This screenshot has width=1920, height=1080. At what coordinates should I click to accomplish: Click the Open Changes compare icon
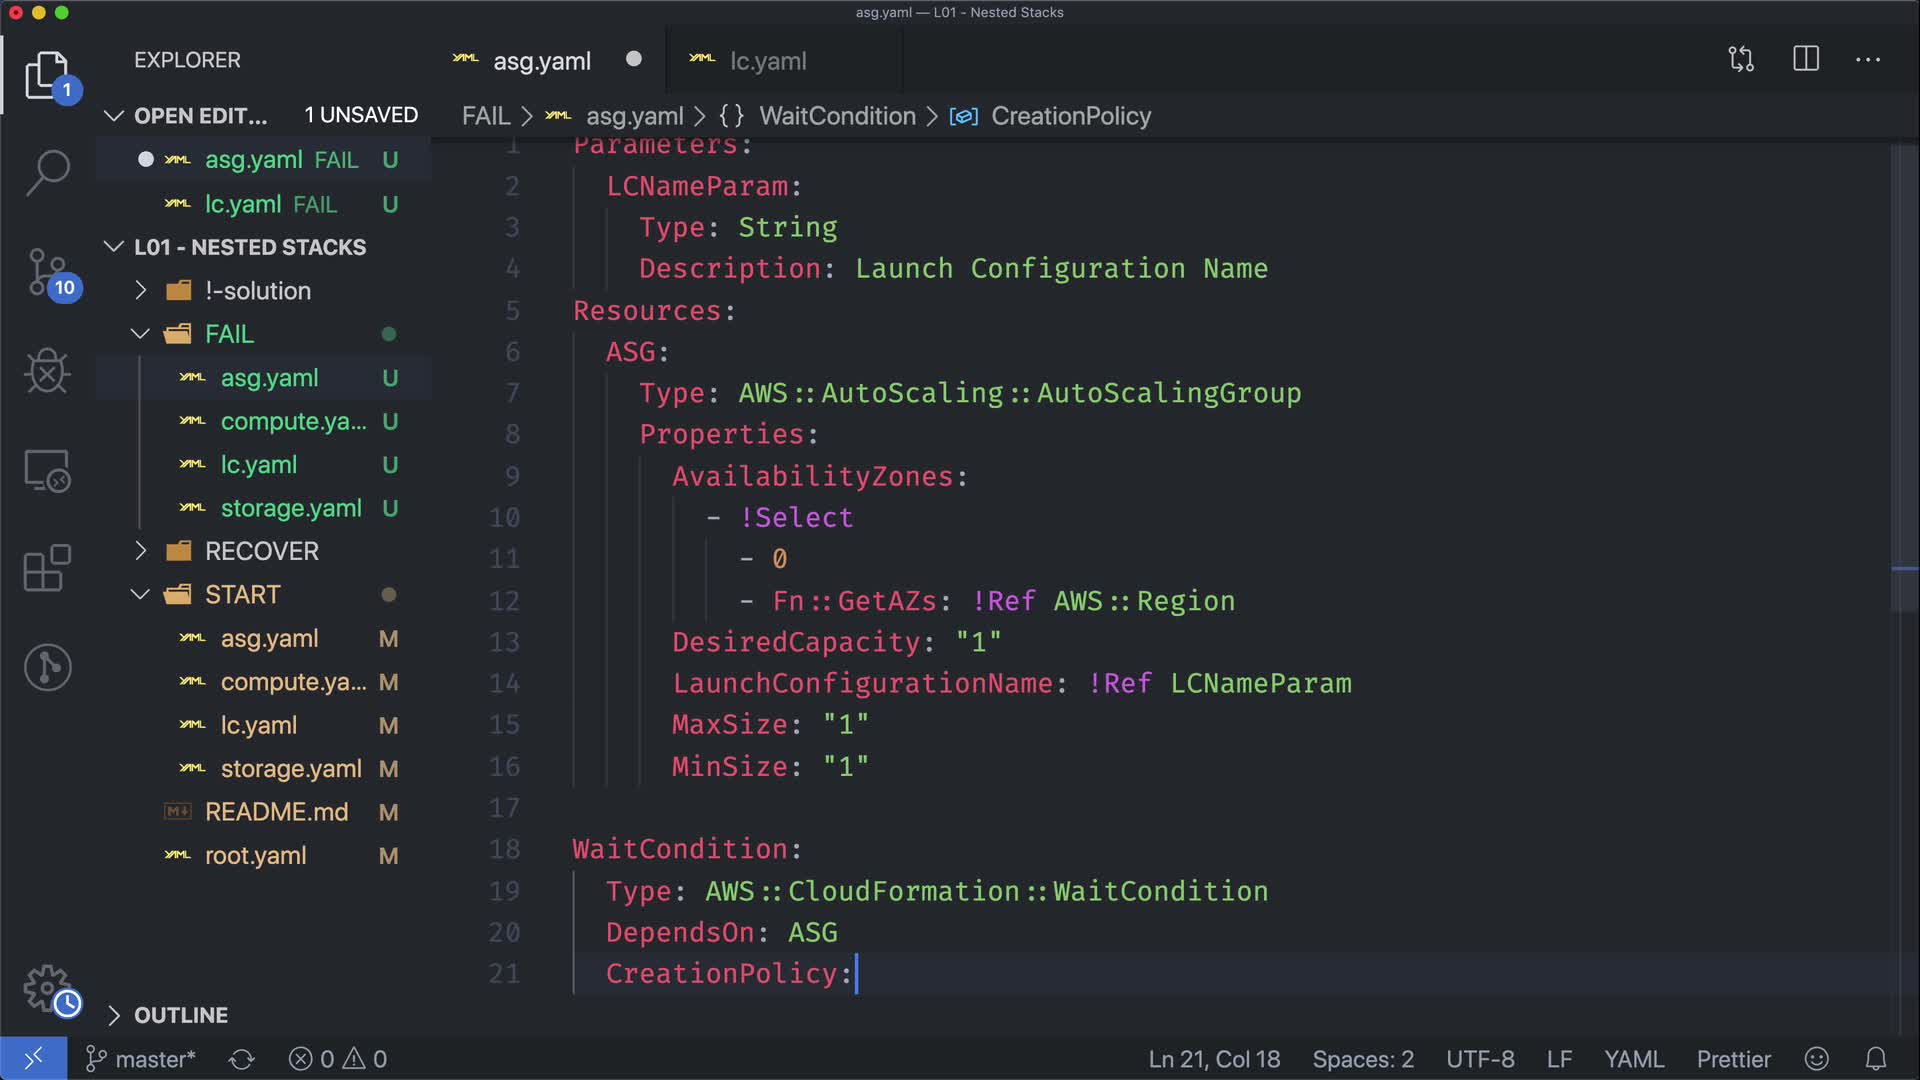[x=1741, y=60]
